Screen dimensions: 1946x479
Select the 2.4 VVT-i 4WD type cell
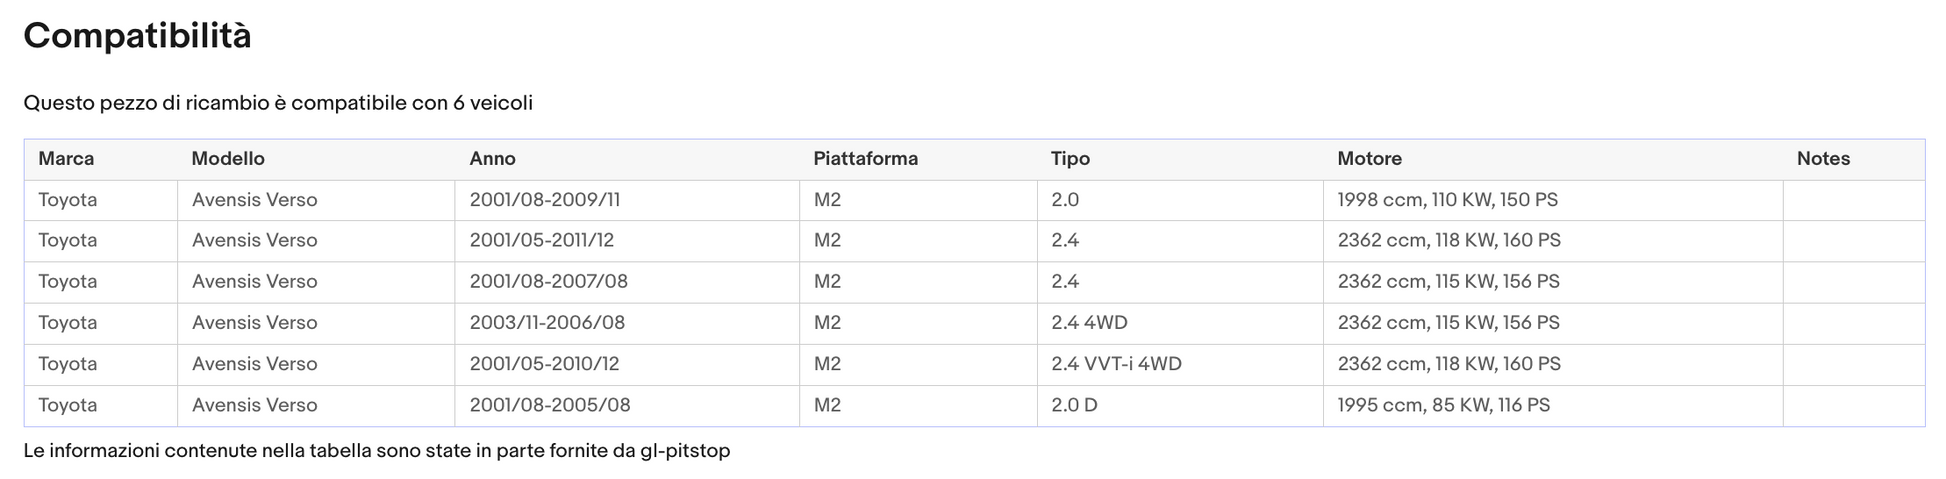(x=1180, y=364)
